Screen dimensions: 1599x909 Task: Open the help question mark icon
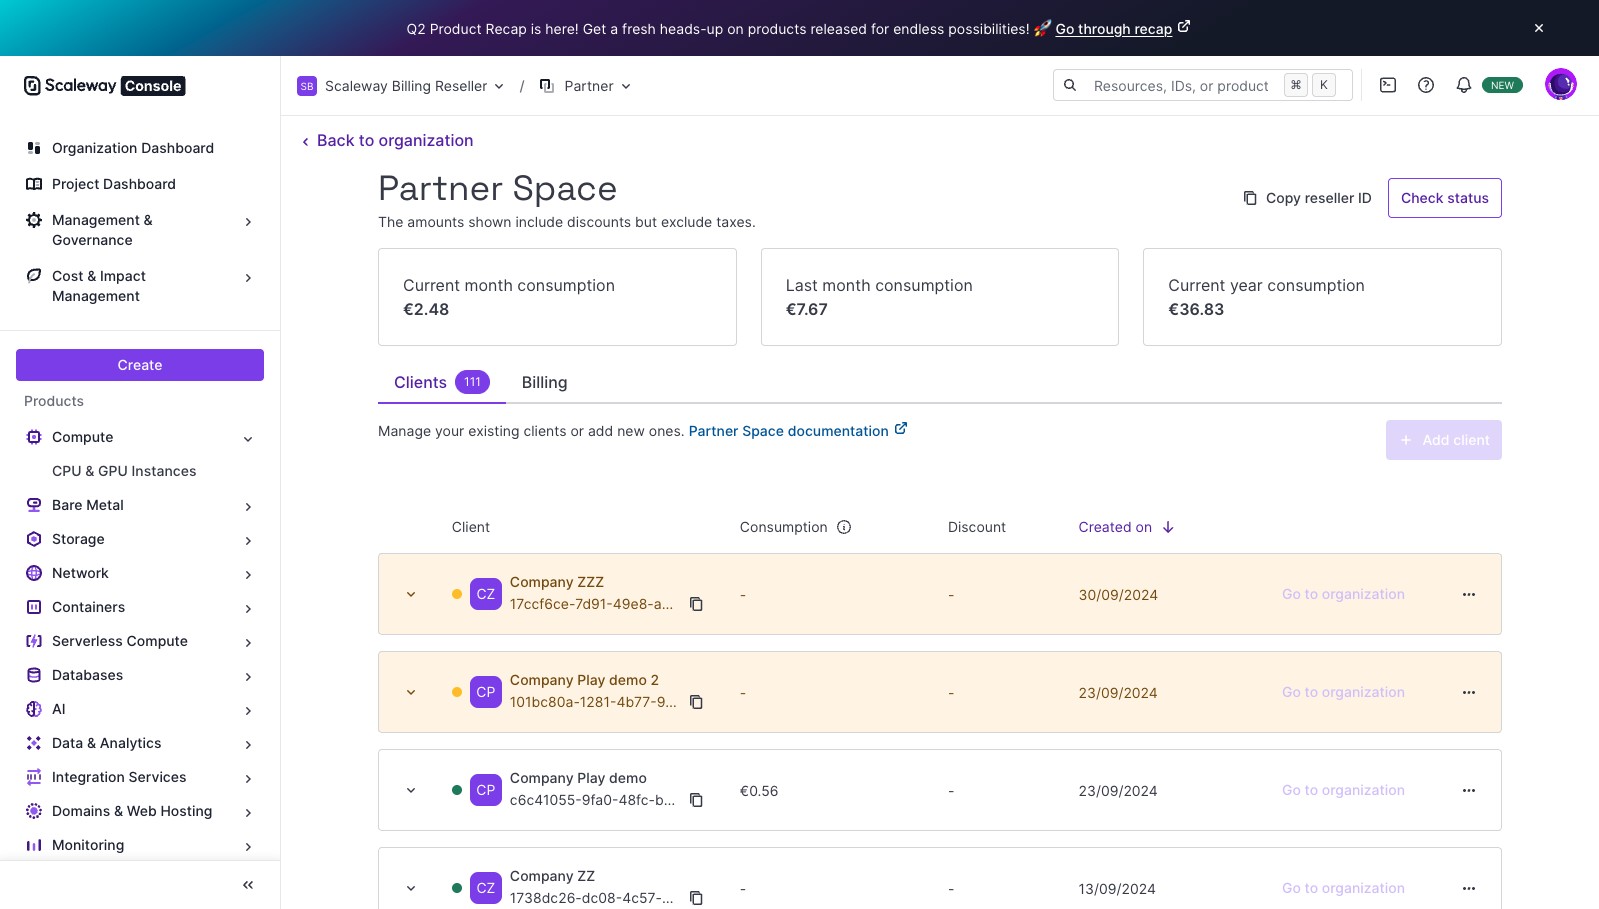point(1426,85)
